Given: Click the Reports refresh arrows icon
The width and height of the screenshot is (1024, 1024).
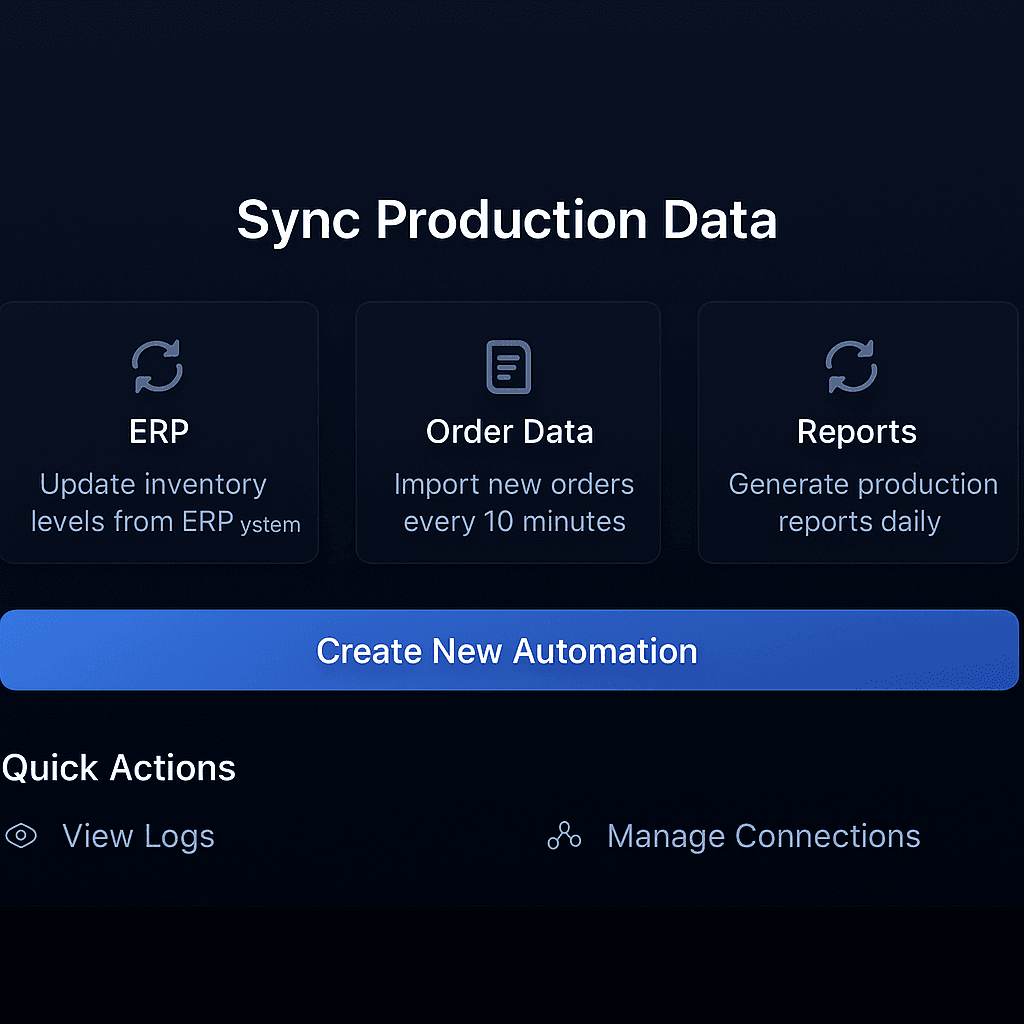Looking at the screenshot, I should pos(851,366).
